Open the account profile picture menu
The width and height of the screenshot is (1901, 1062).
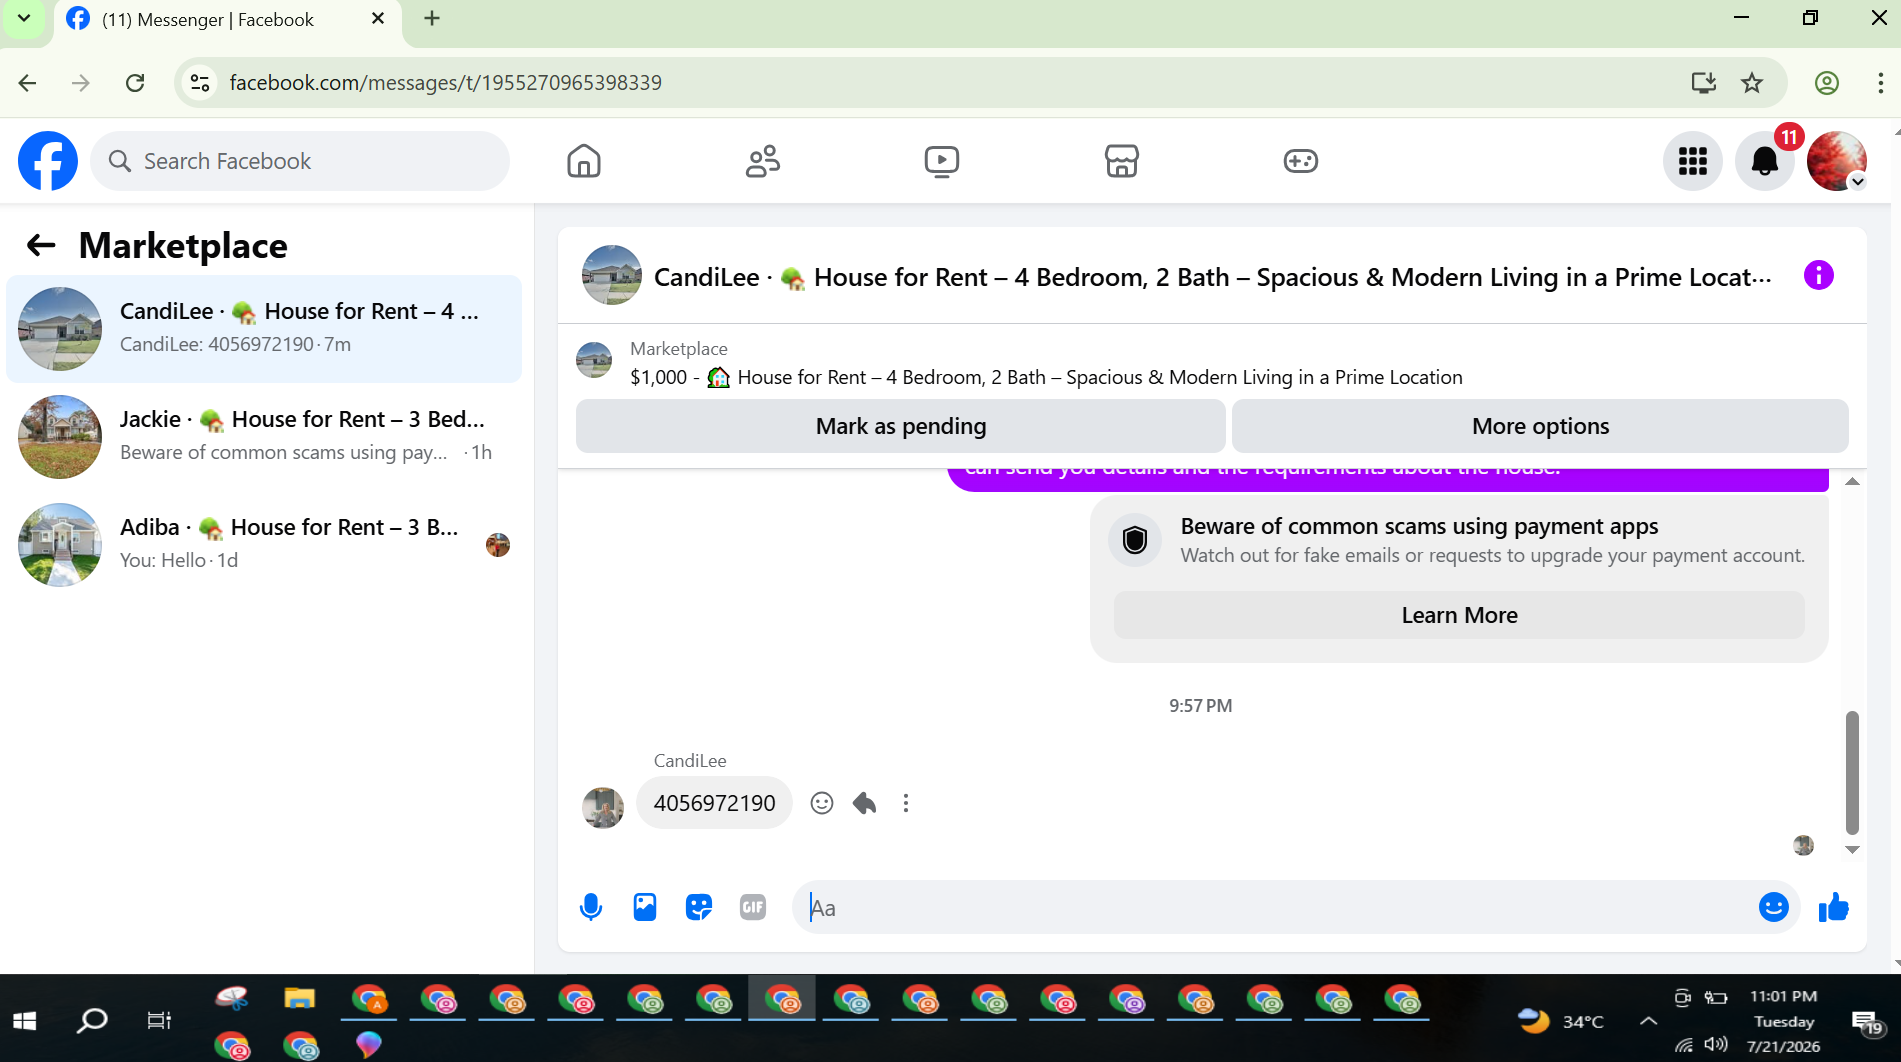1837,161
